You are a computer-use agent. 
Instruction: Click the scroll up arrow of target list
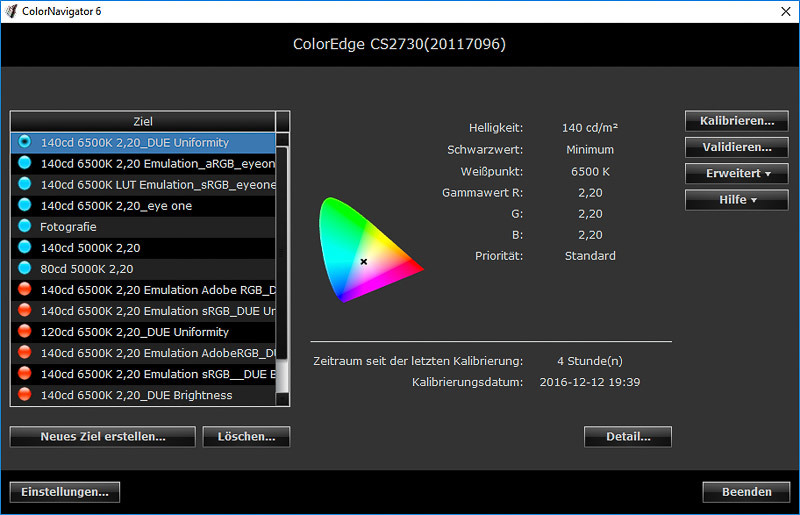click(282, 139)
